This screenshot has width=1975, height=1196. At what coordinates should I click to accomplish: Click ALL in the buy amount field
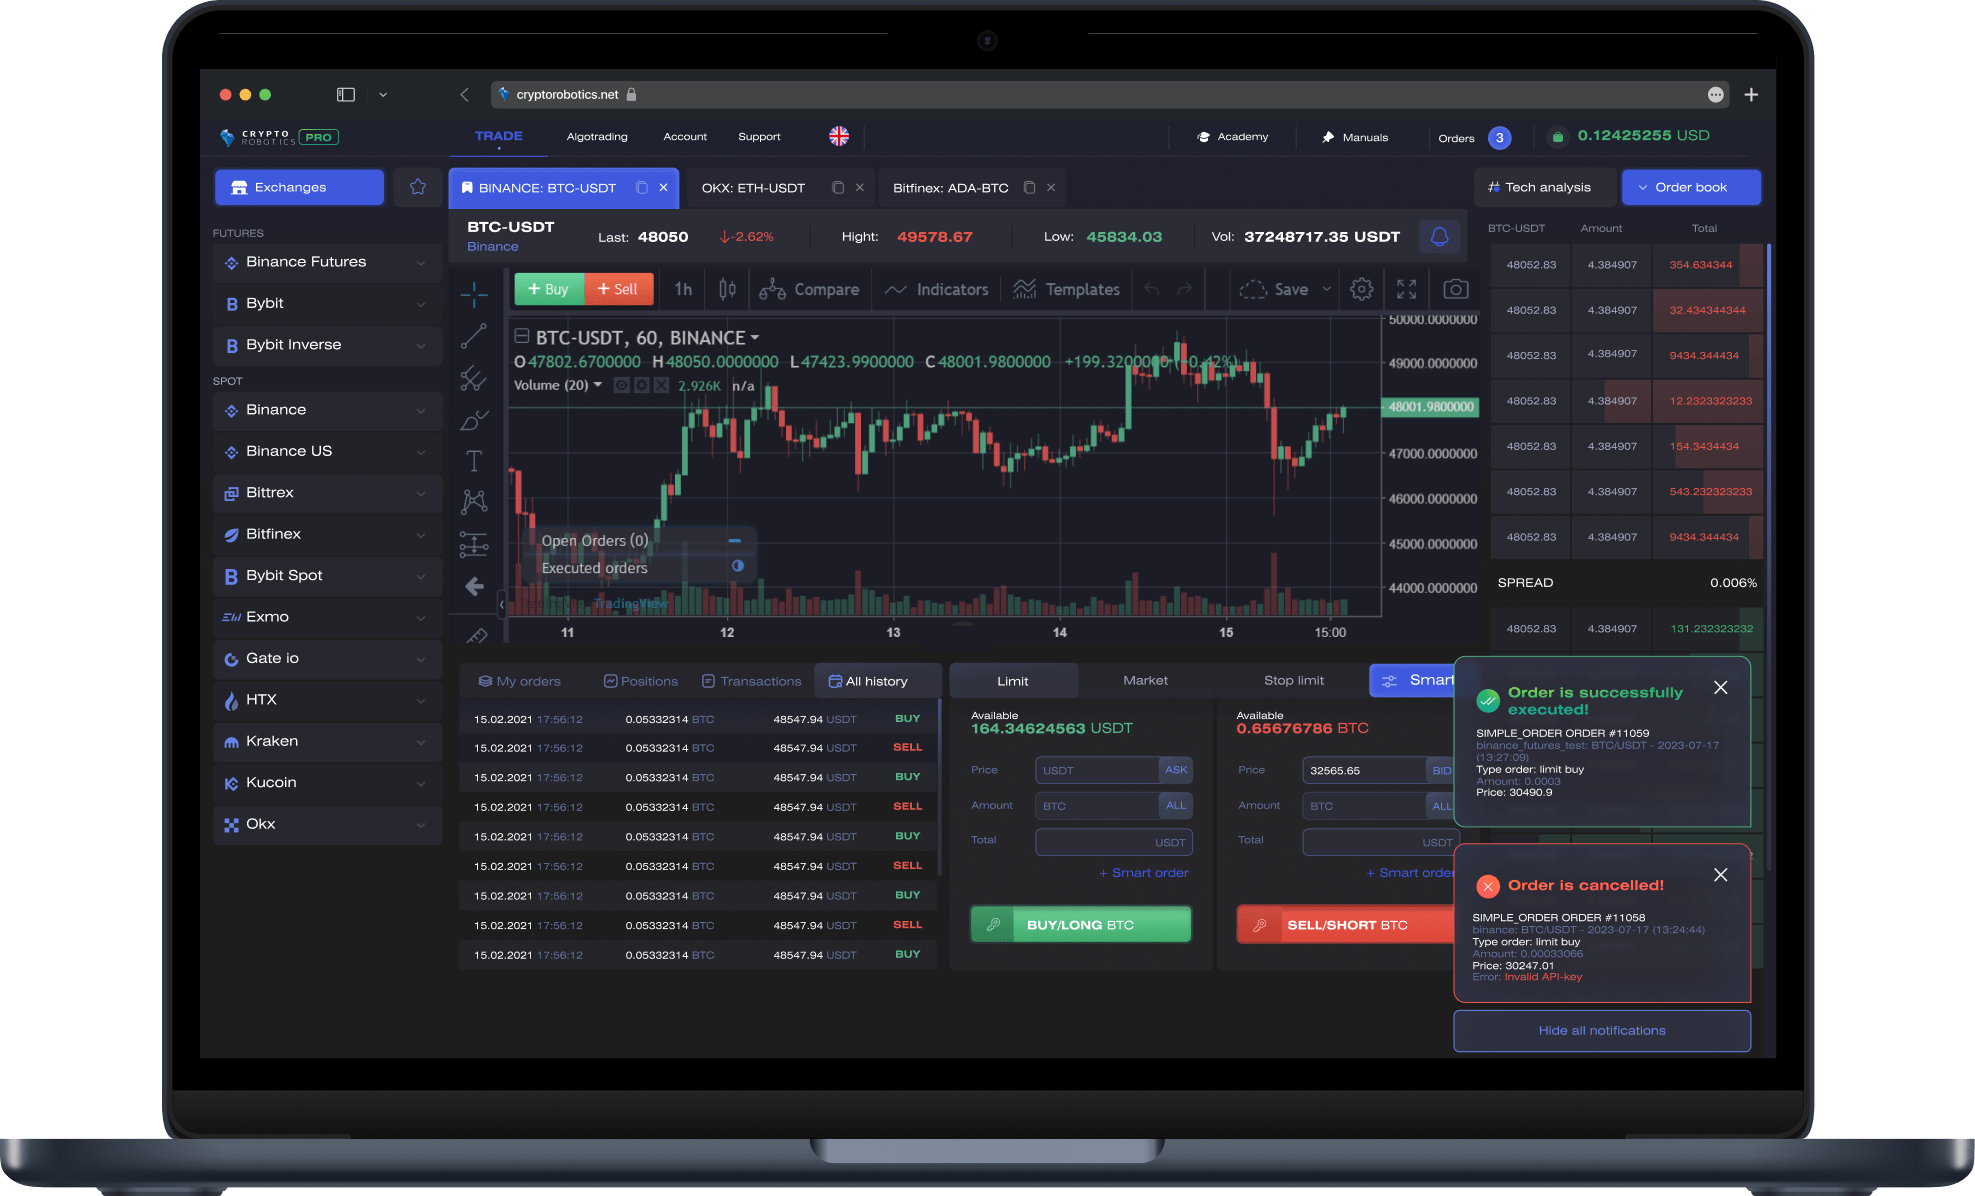click(x=1176, y=806)
